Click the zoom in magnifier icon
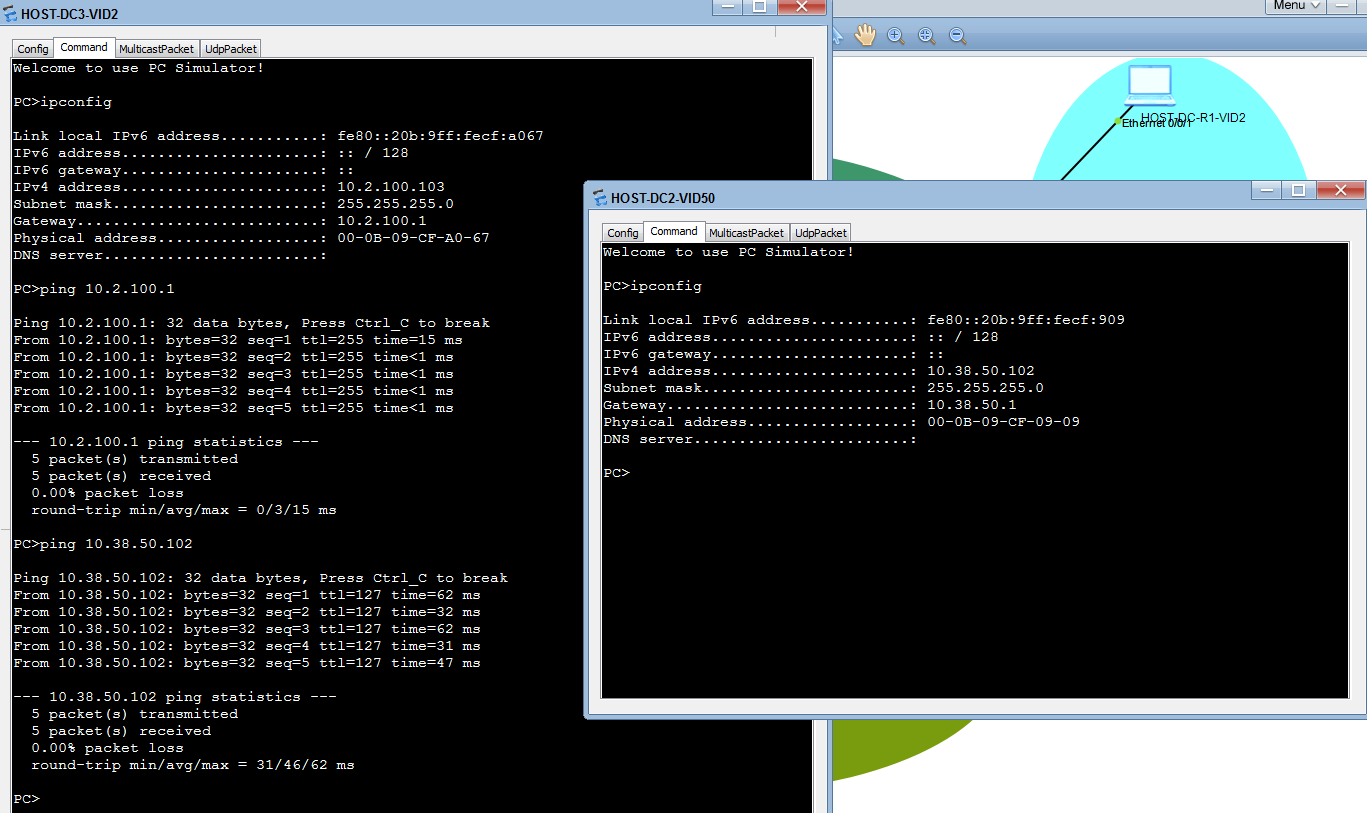 pos(896,36)
